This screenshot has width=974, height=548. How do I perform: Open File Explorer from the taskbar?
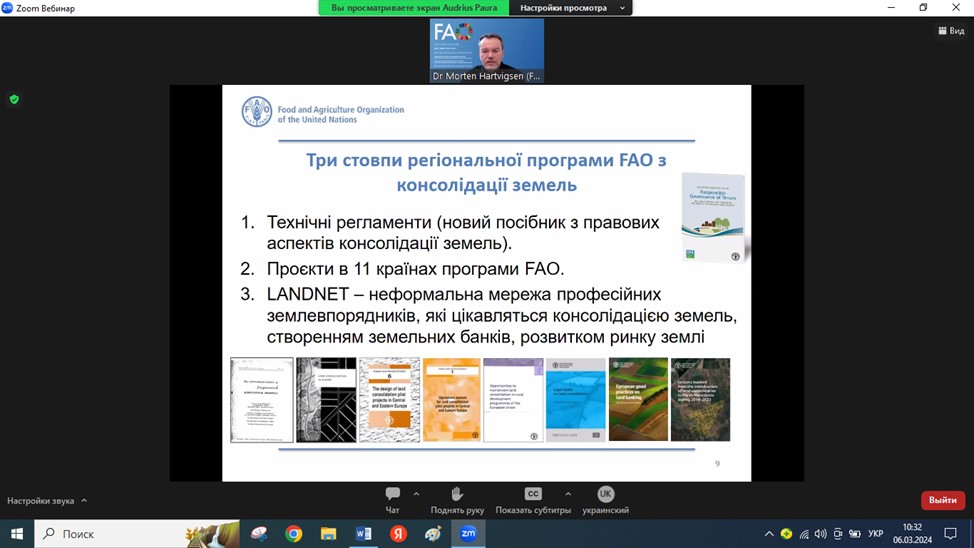(x=329, y=534)
